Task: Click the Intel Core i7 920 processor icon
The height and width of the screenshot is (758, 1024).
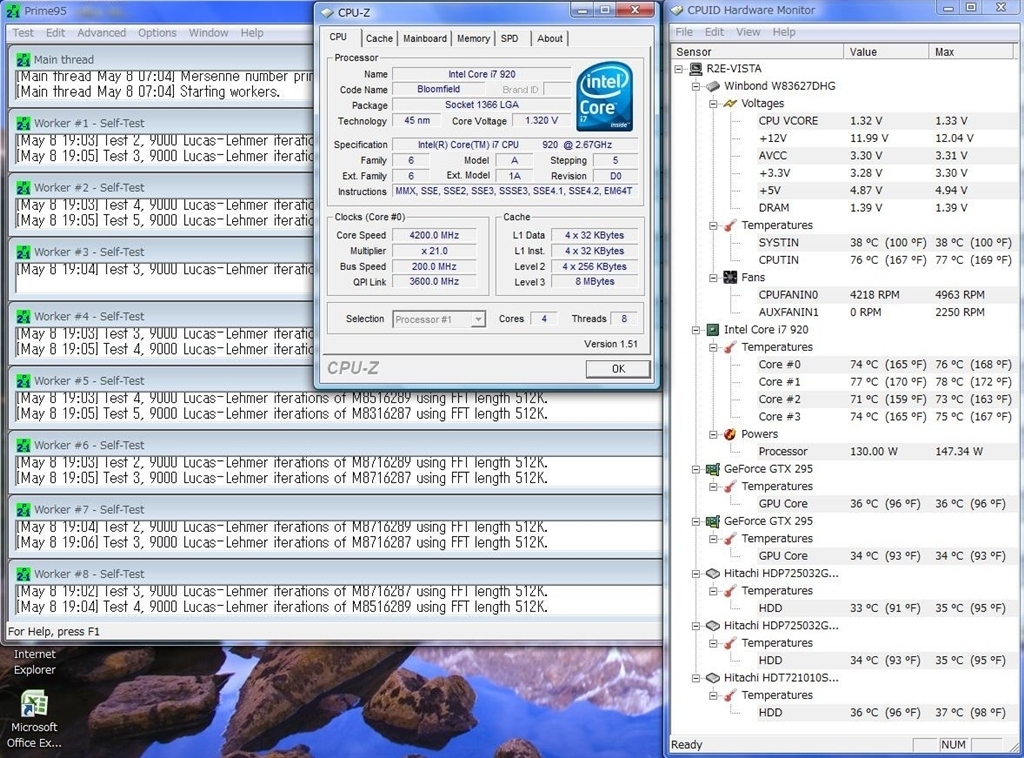Action: click(713, 330)
